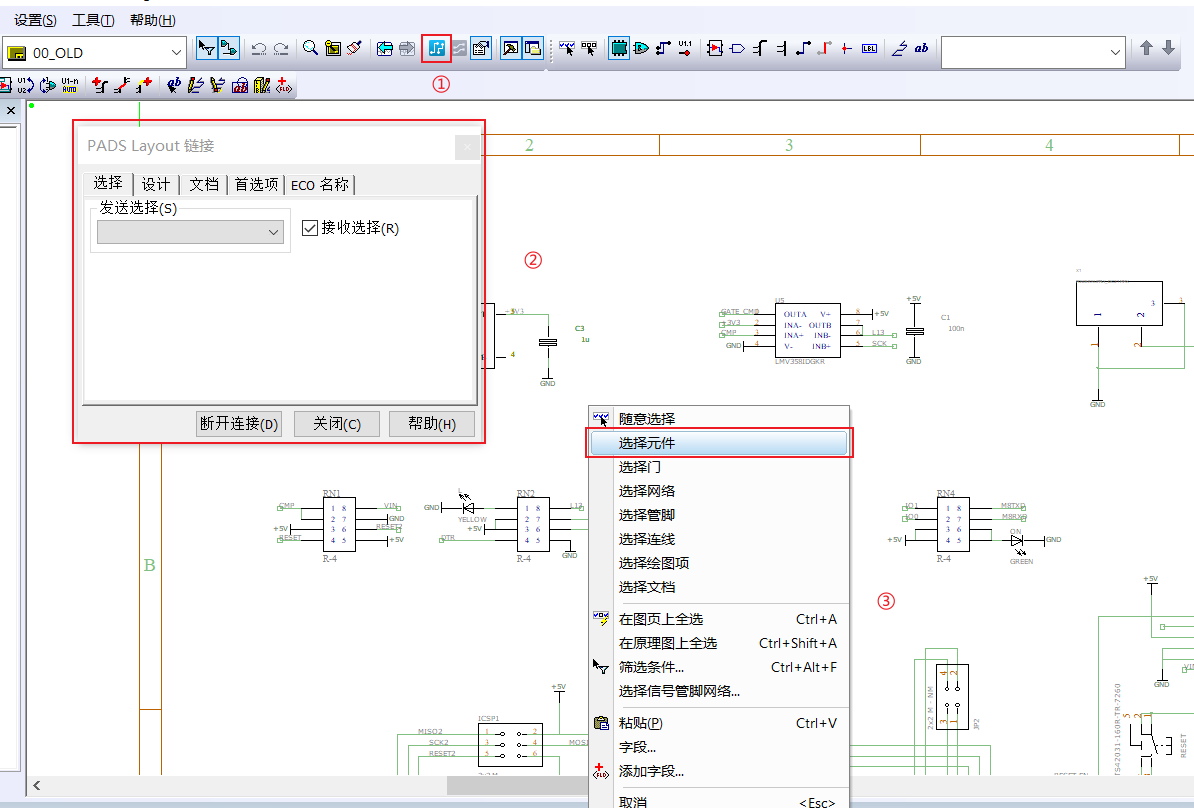
Task: Click the down arrow in the top toolbar
Action: coord(1169,49)
